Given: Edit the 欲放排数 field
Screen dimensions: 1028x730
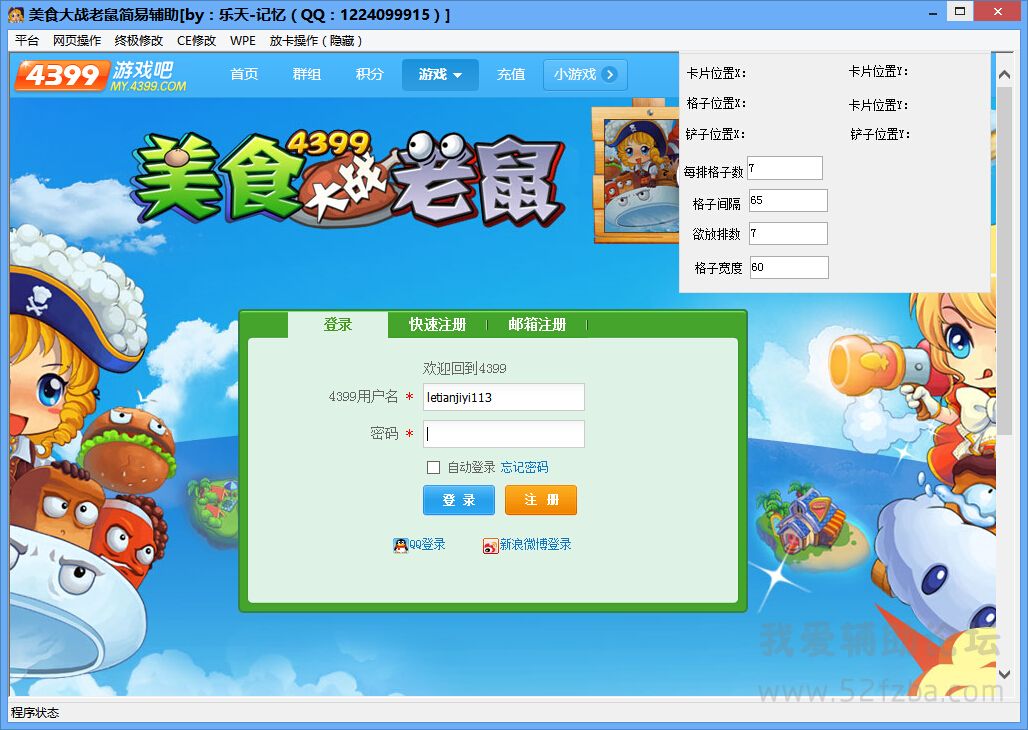Looking at the screenshot, I should pos(788,233).
